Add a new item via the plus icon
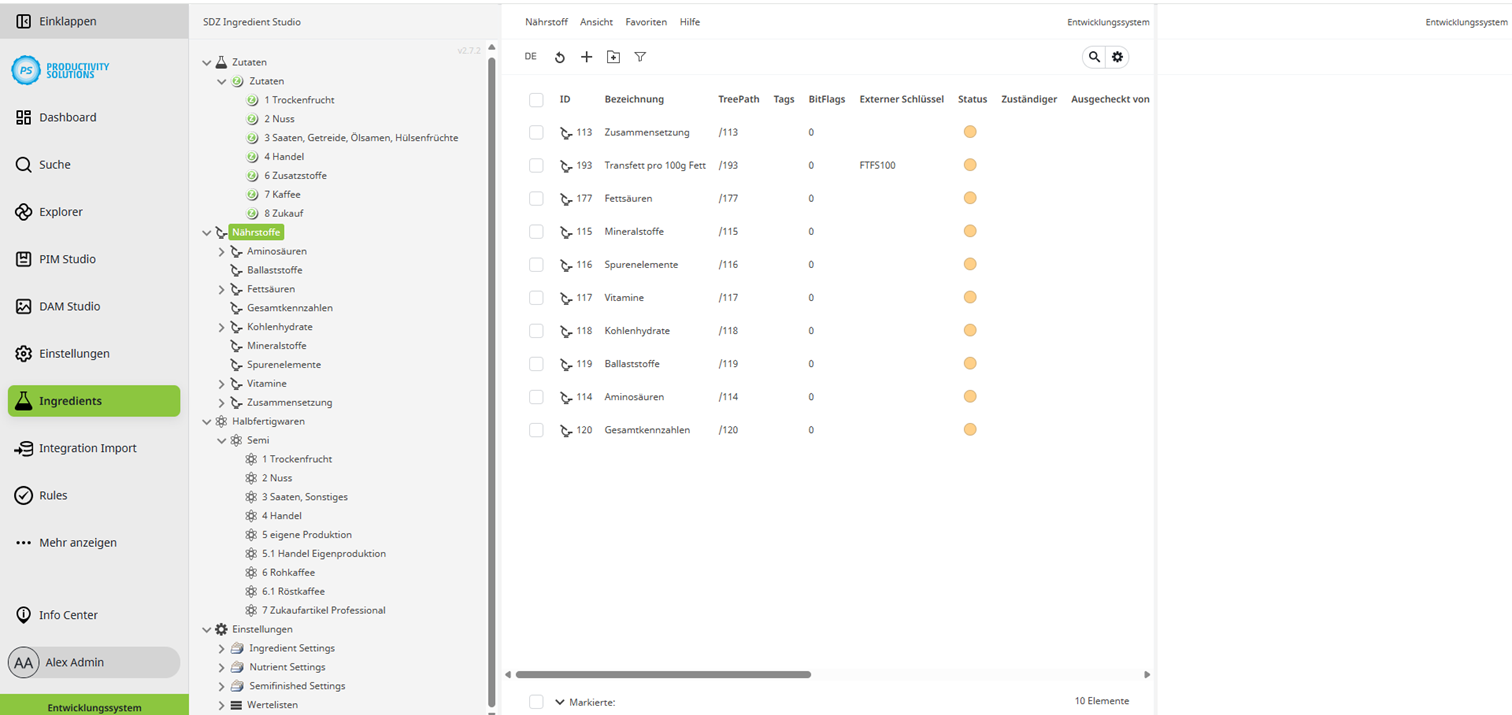This screenshot has width=1512, height=715. 587,57
